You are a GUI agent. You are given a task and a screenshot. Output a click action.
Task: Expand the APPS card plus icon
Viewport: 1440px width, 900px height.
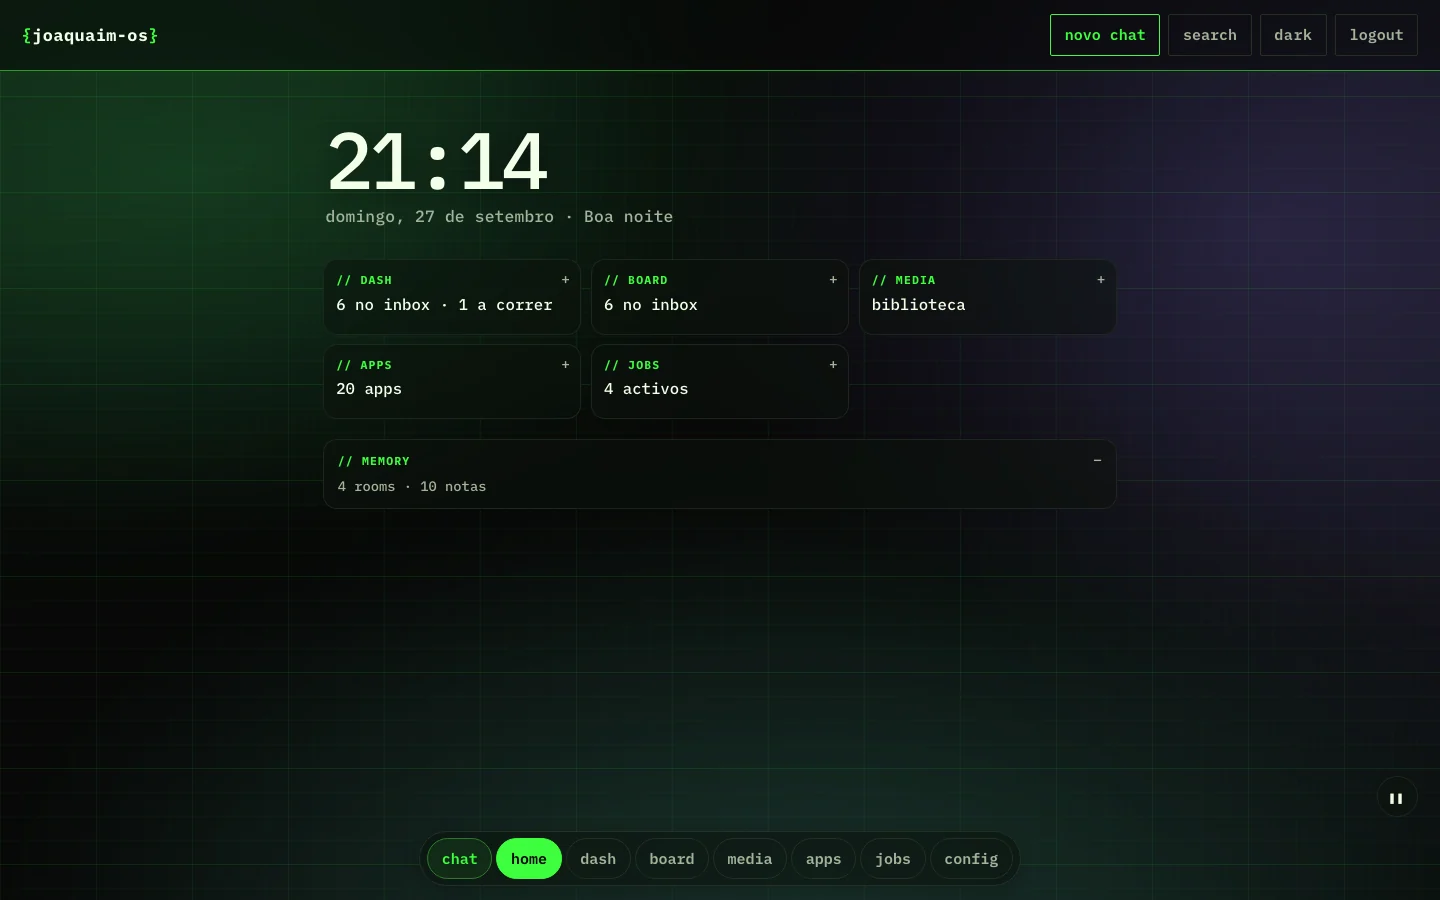[565, 365]
